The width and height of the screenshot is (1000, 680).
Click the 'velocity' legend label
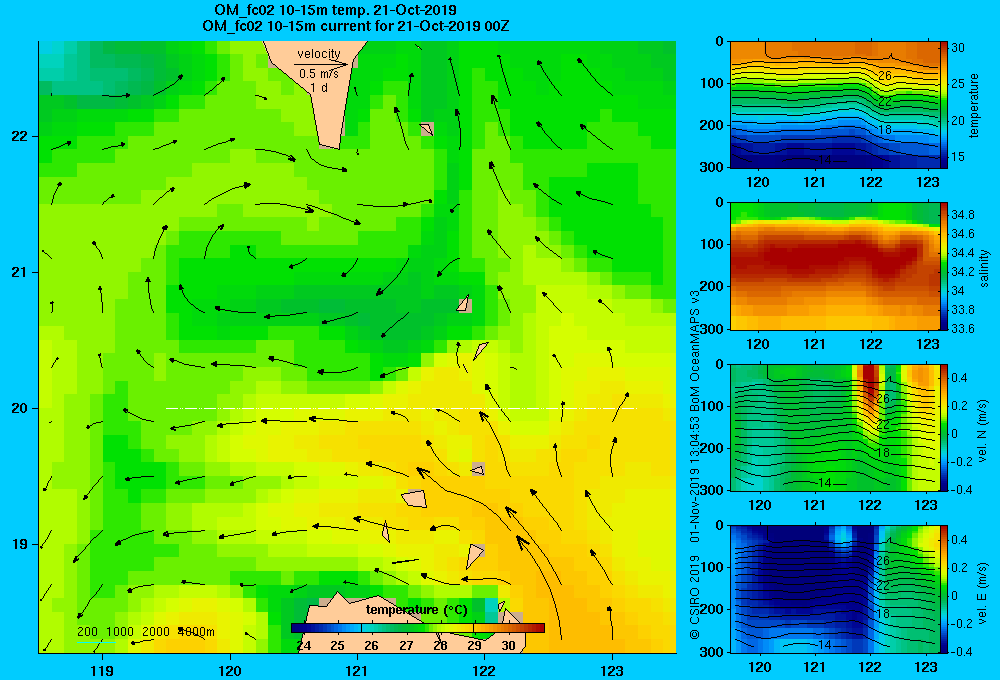click(x=319, y=54)
